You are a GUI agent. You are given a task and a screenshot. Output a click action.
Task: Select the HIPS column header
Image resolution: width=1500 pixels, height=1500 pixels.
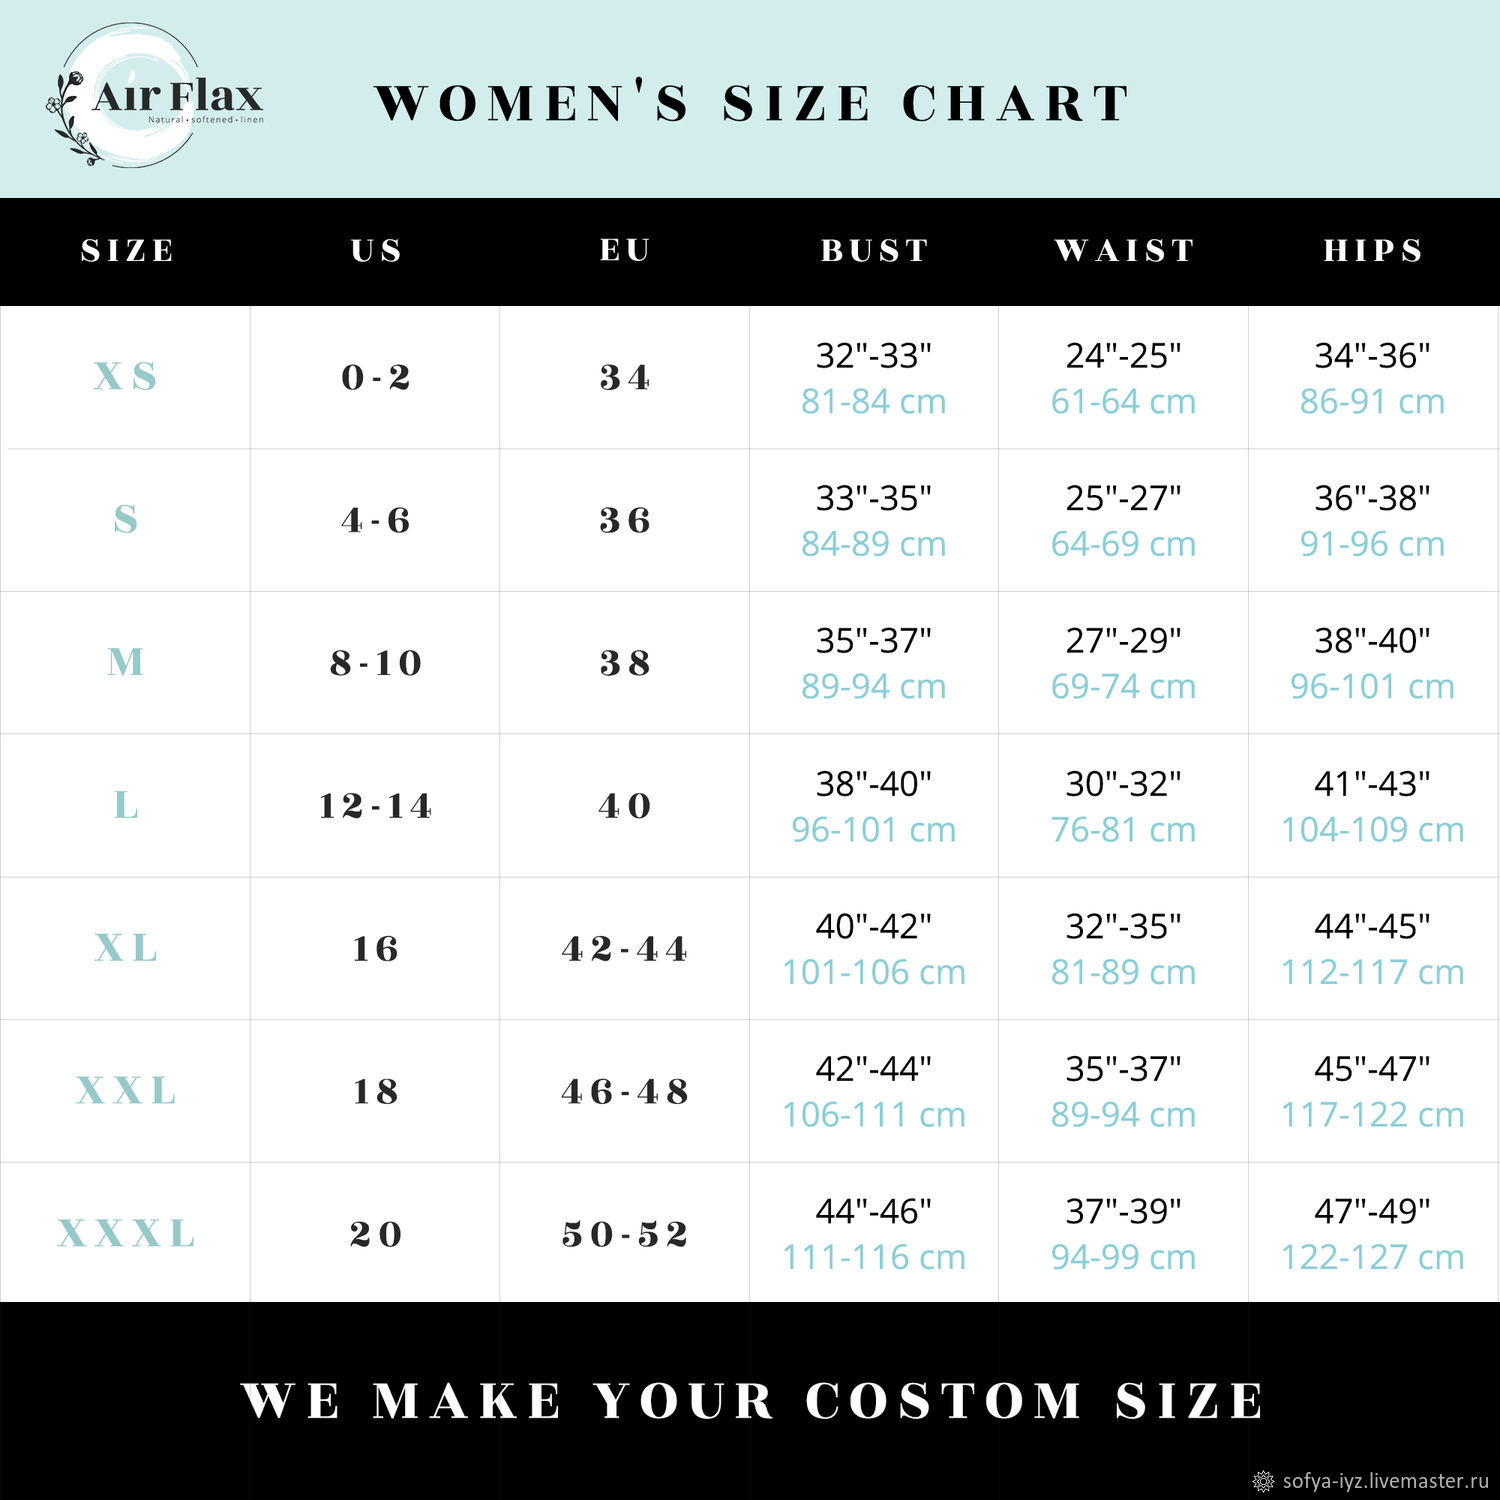click(1373, 250)
